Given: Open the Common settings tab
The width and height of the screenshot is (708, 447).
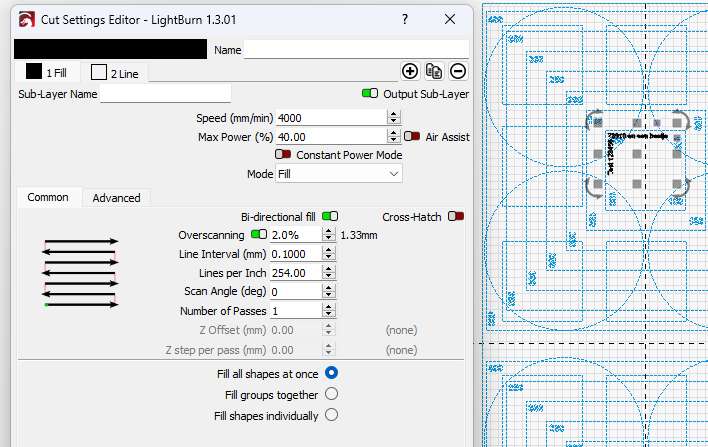Looking at the screenshot, I should click(x=49, y=197).
